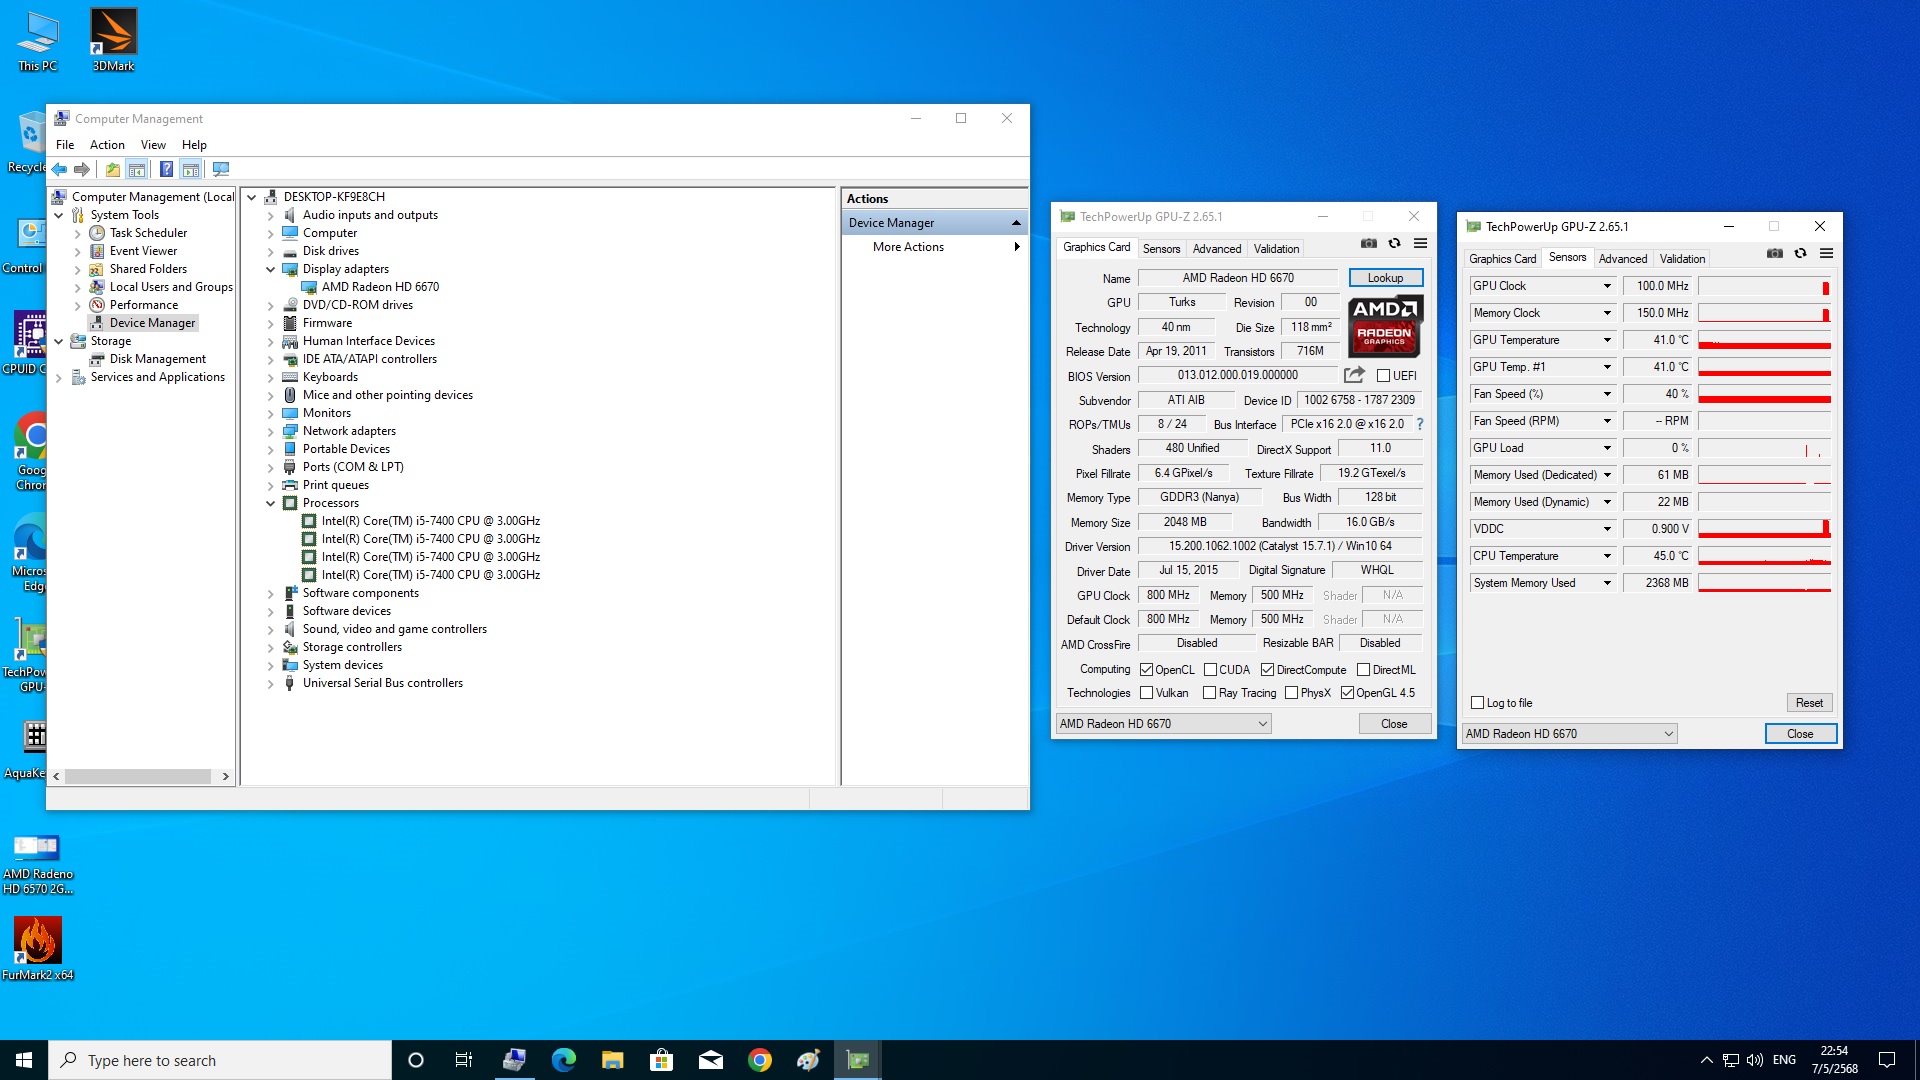Viewport: 1920px width, 1080px height.
Task: Click Close button in GPU-Z Sensors window
Action: point(1800,734)
